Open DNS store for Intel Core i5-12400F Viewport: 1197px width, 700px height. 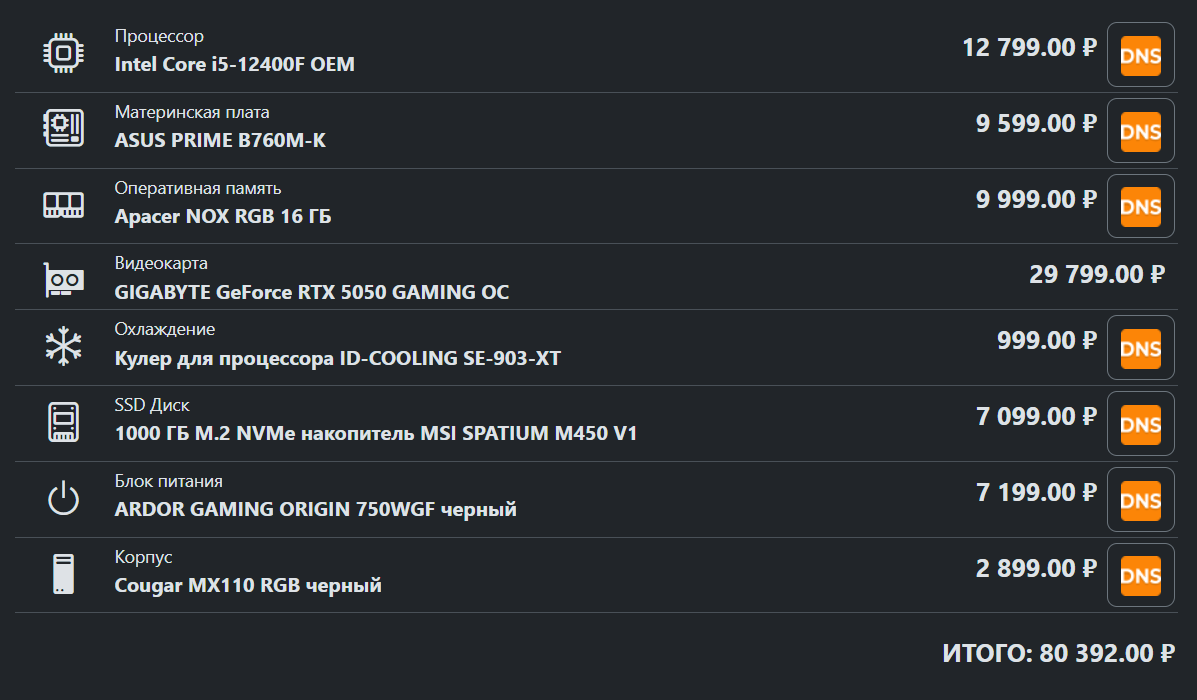click(1141, 55)
